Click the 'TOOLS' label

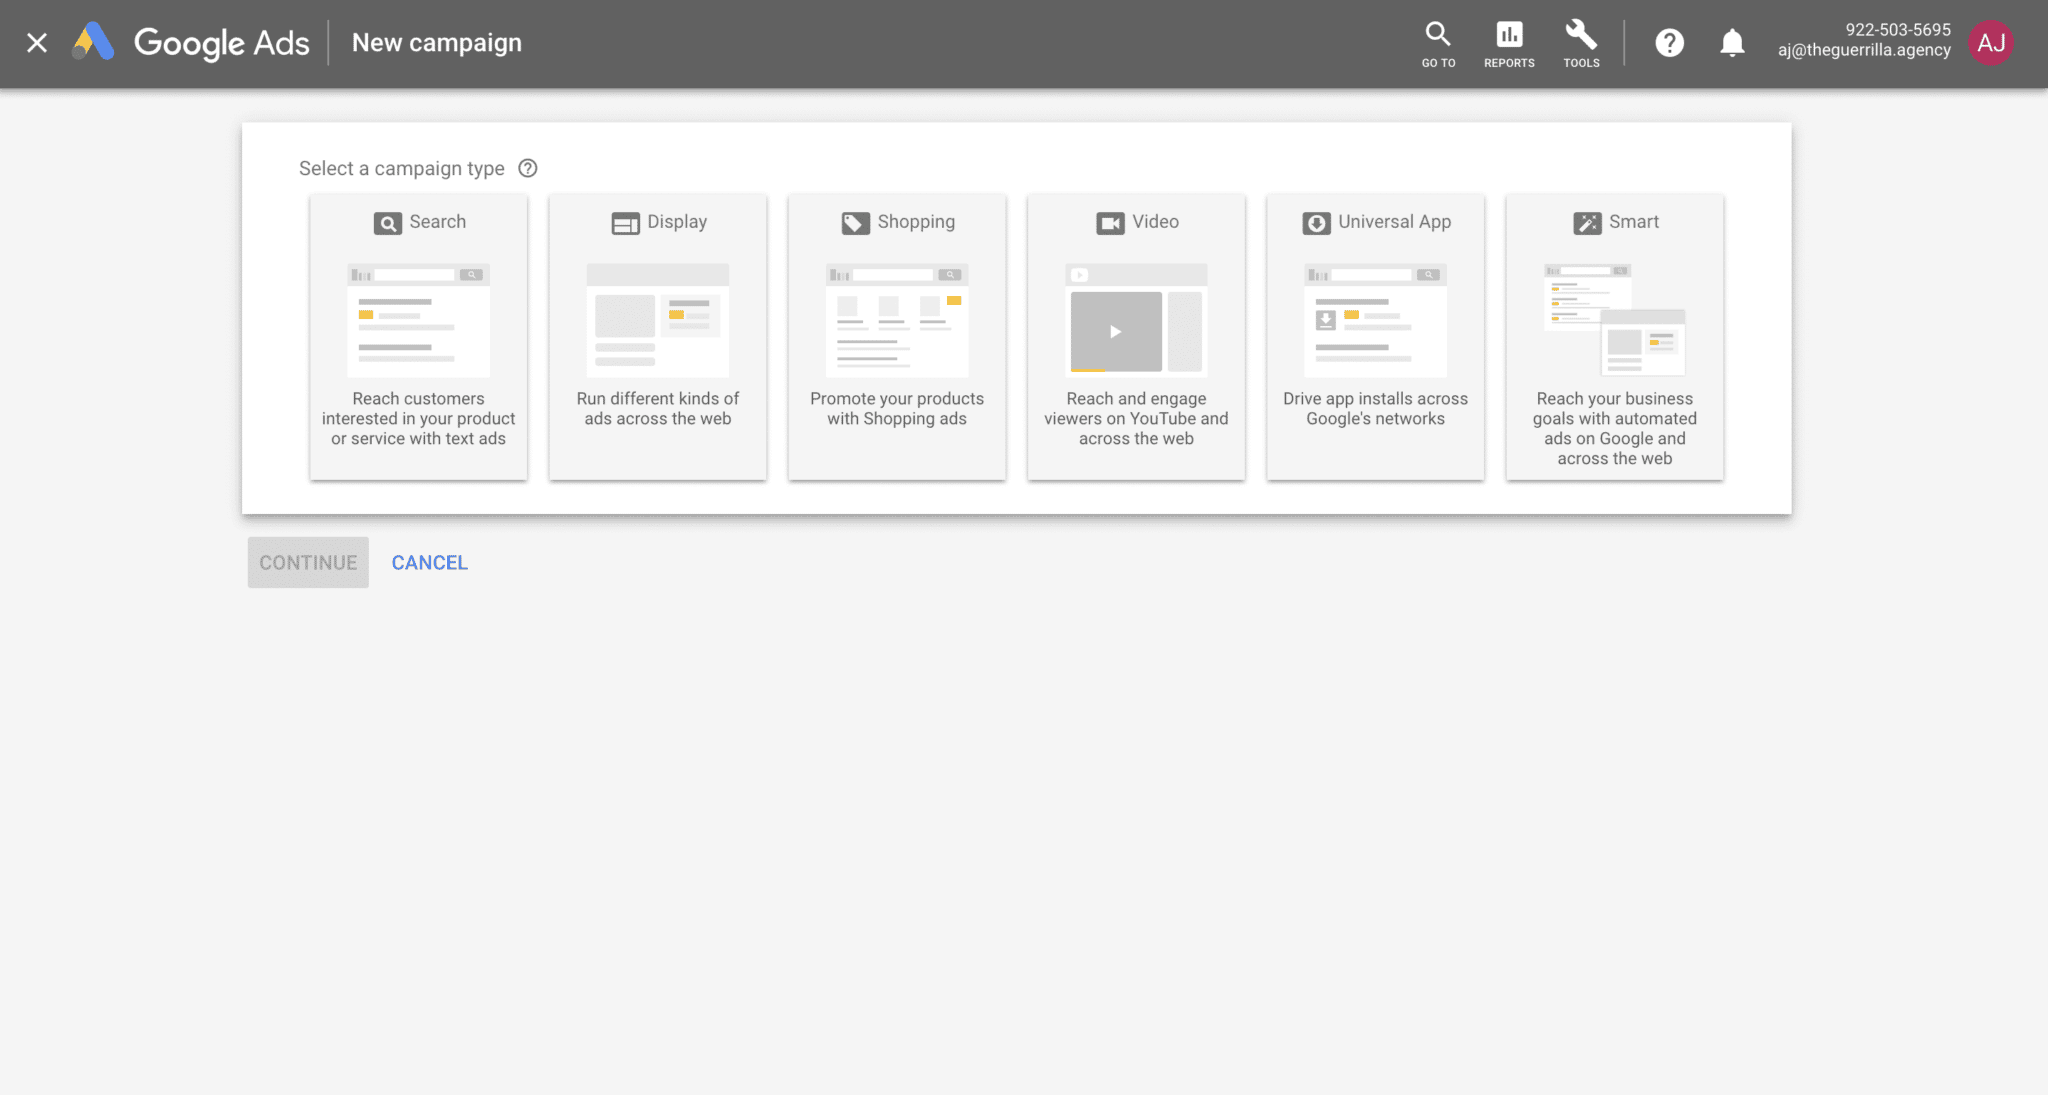[1582, 63]
